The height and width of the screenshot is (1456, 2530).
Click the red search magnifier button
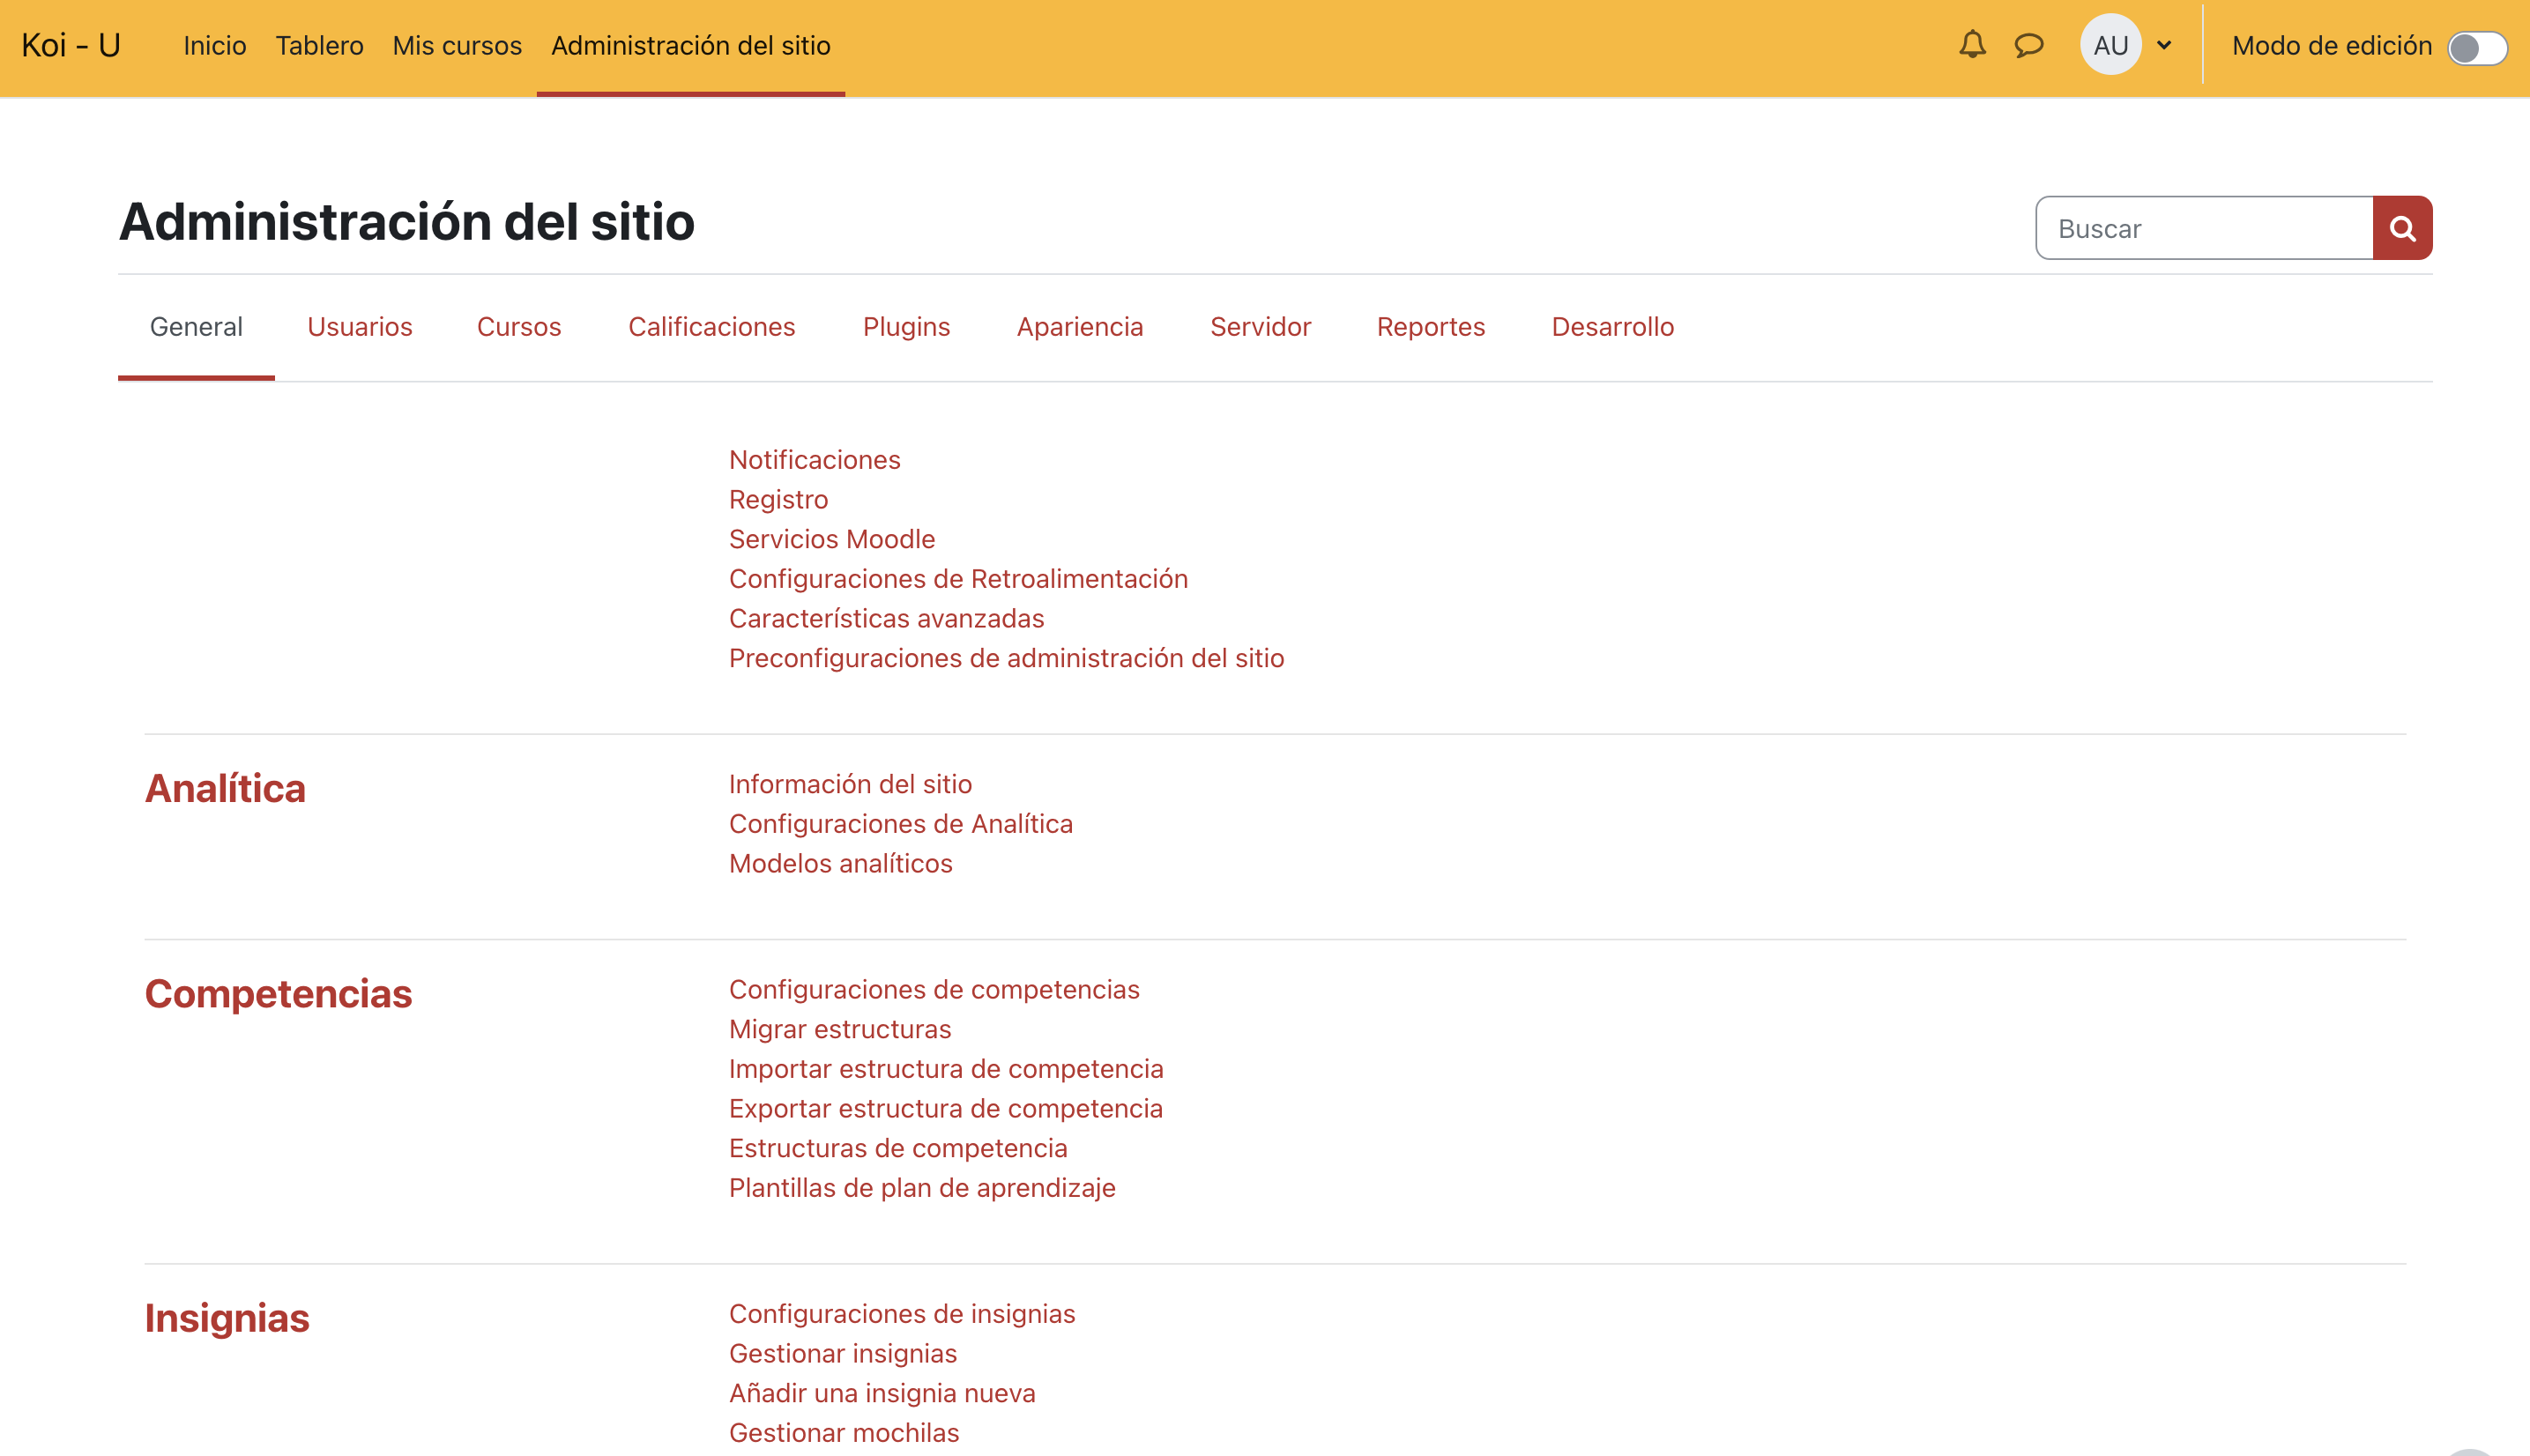click(x=2401, y=228)
